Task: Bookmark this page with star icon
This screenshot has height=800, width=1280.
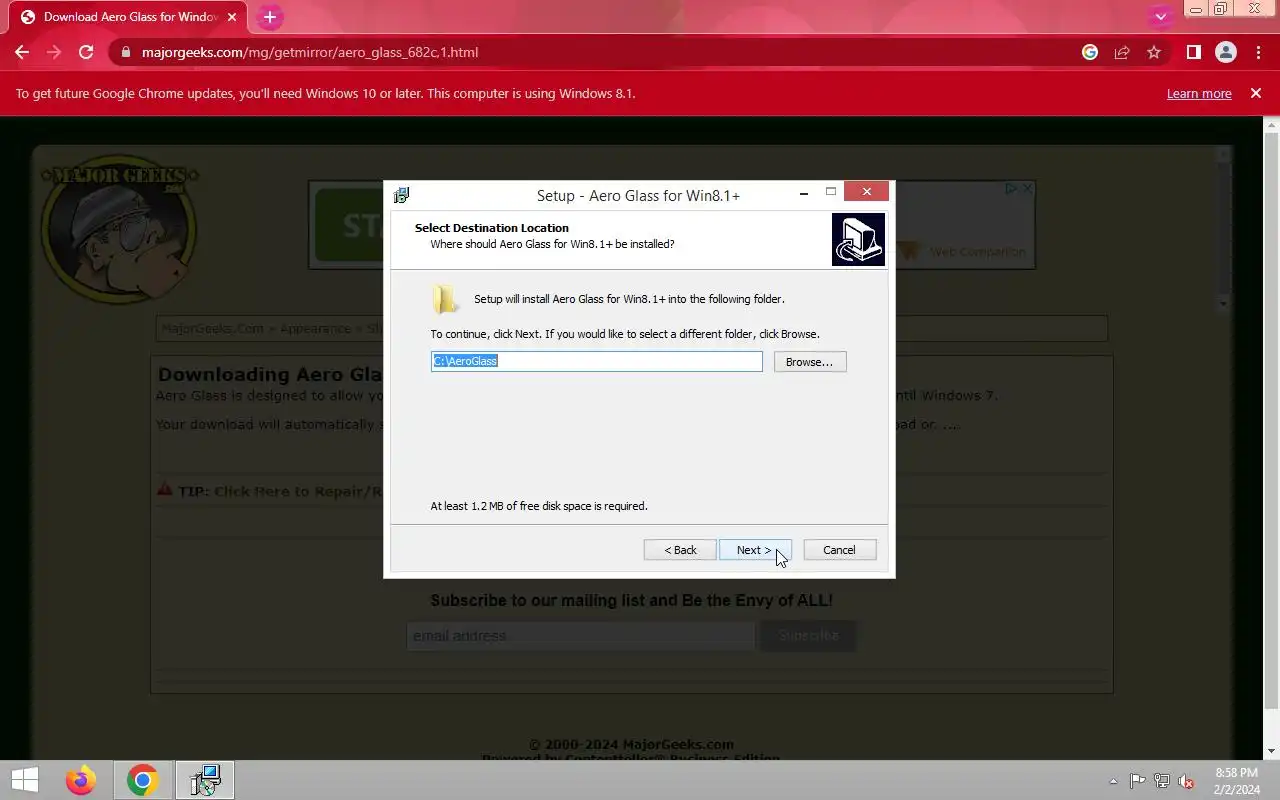Action: [x=1154, y=52]
